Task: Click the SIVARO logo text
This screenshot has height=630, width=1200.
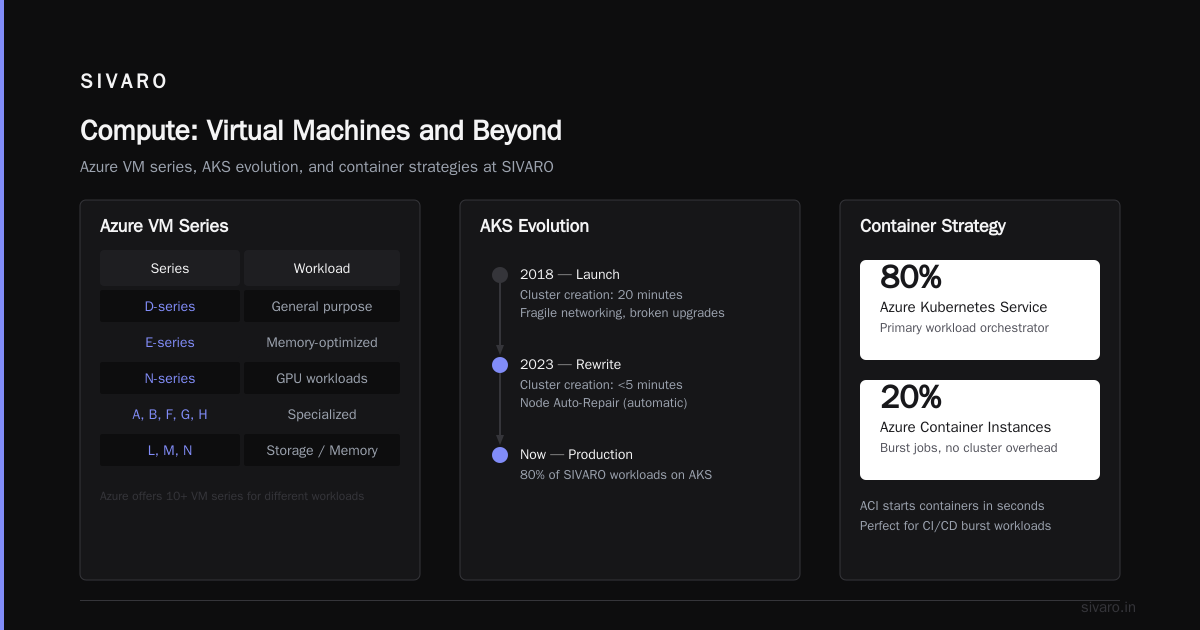Action: (x=124, y=82)
